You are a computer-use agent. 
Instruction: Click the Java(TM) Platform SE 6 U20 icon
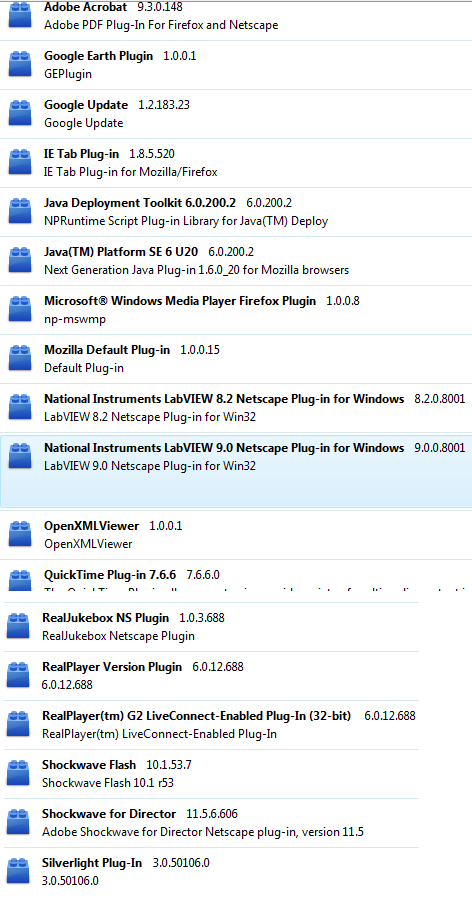pyautogui.click(x=20, y=260)
